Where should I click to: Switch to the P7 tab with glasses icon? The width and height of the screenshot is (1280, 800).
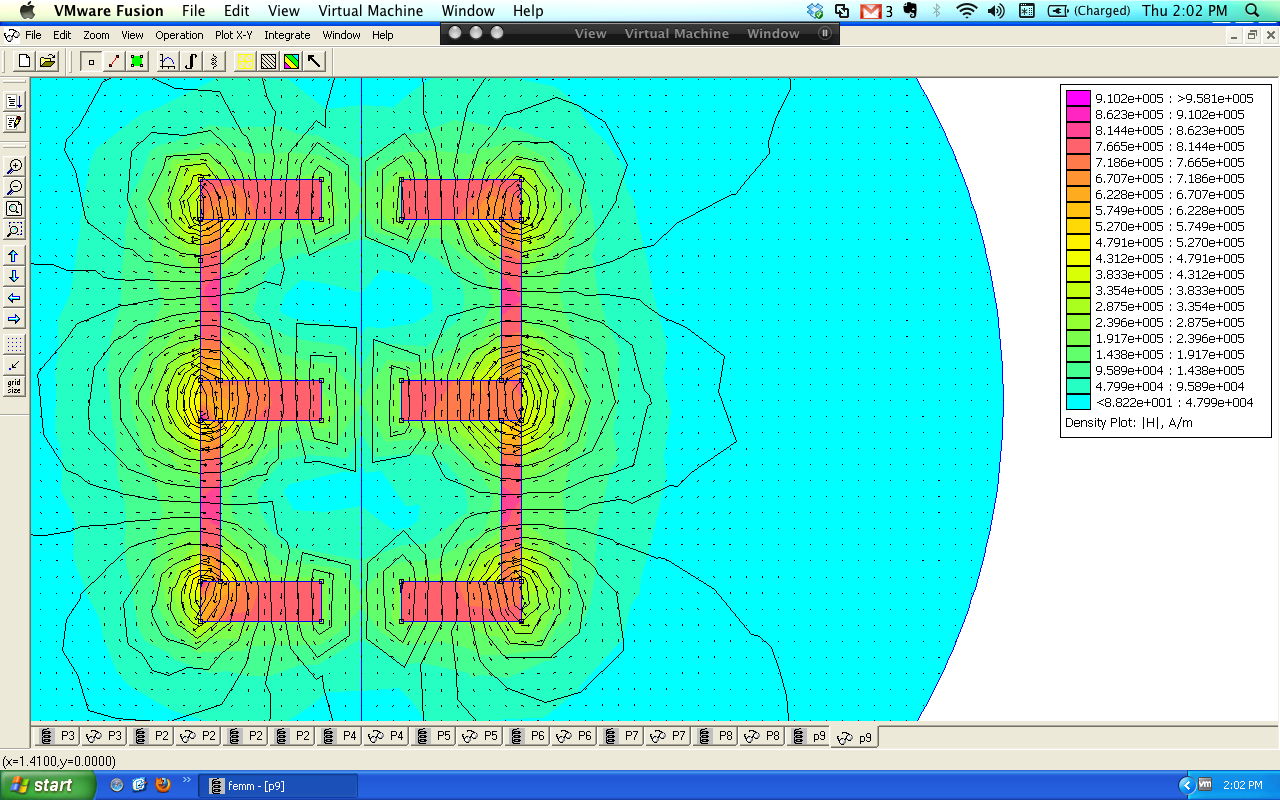point(668,736)
